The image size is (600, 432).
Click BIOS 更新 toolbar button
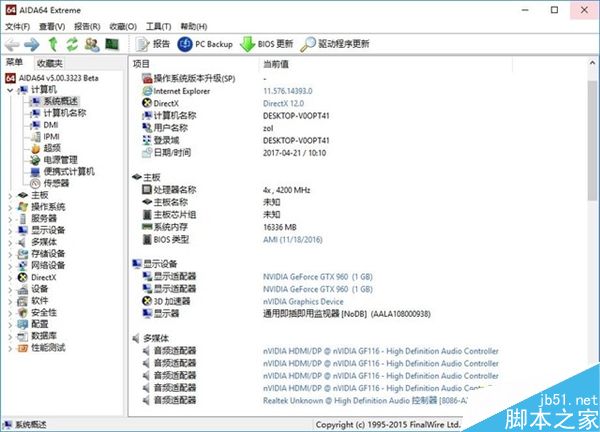[267, 44]
